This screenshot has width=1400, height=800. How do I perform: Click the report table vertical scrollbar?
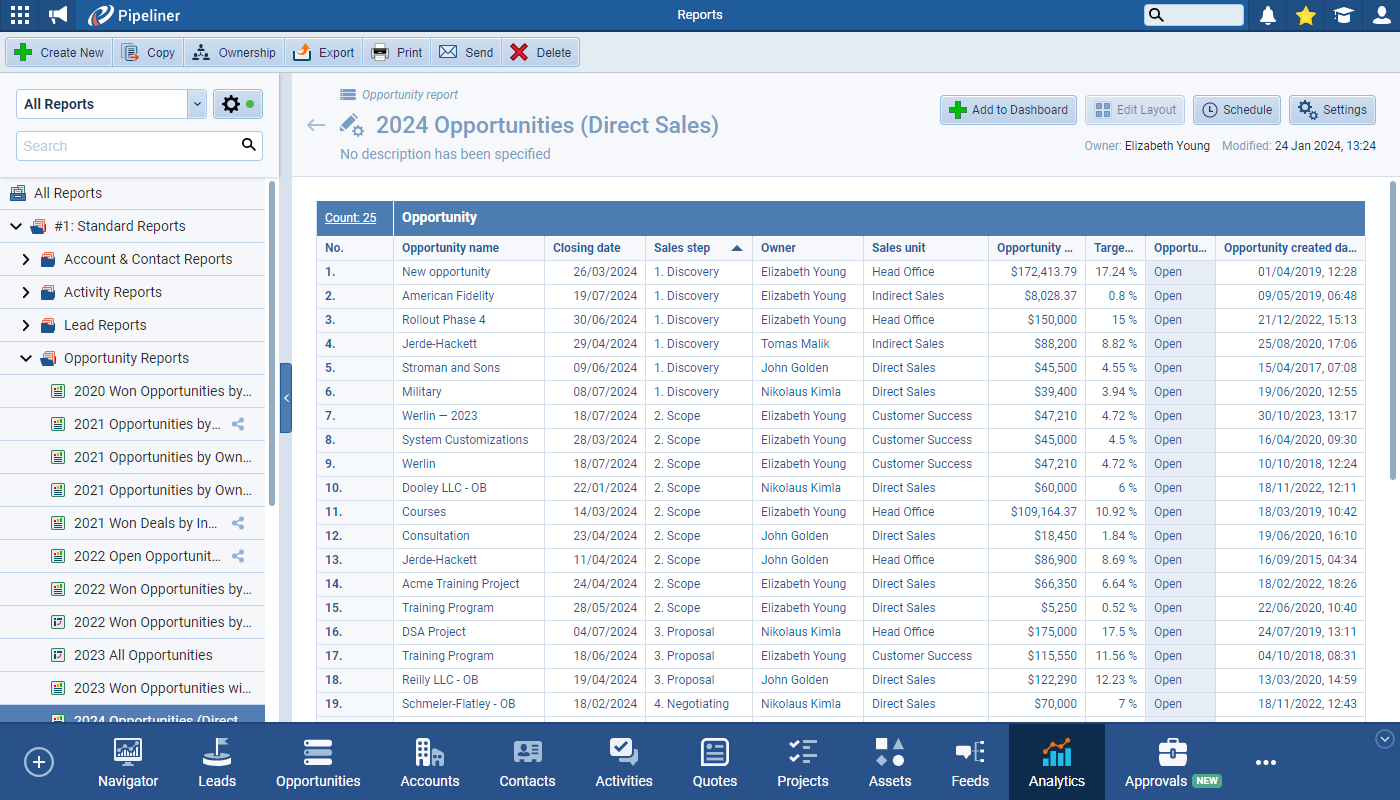pyautogui.click(x=1392, y=400)
